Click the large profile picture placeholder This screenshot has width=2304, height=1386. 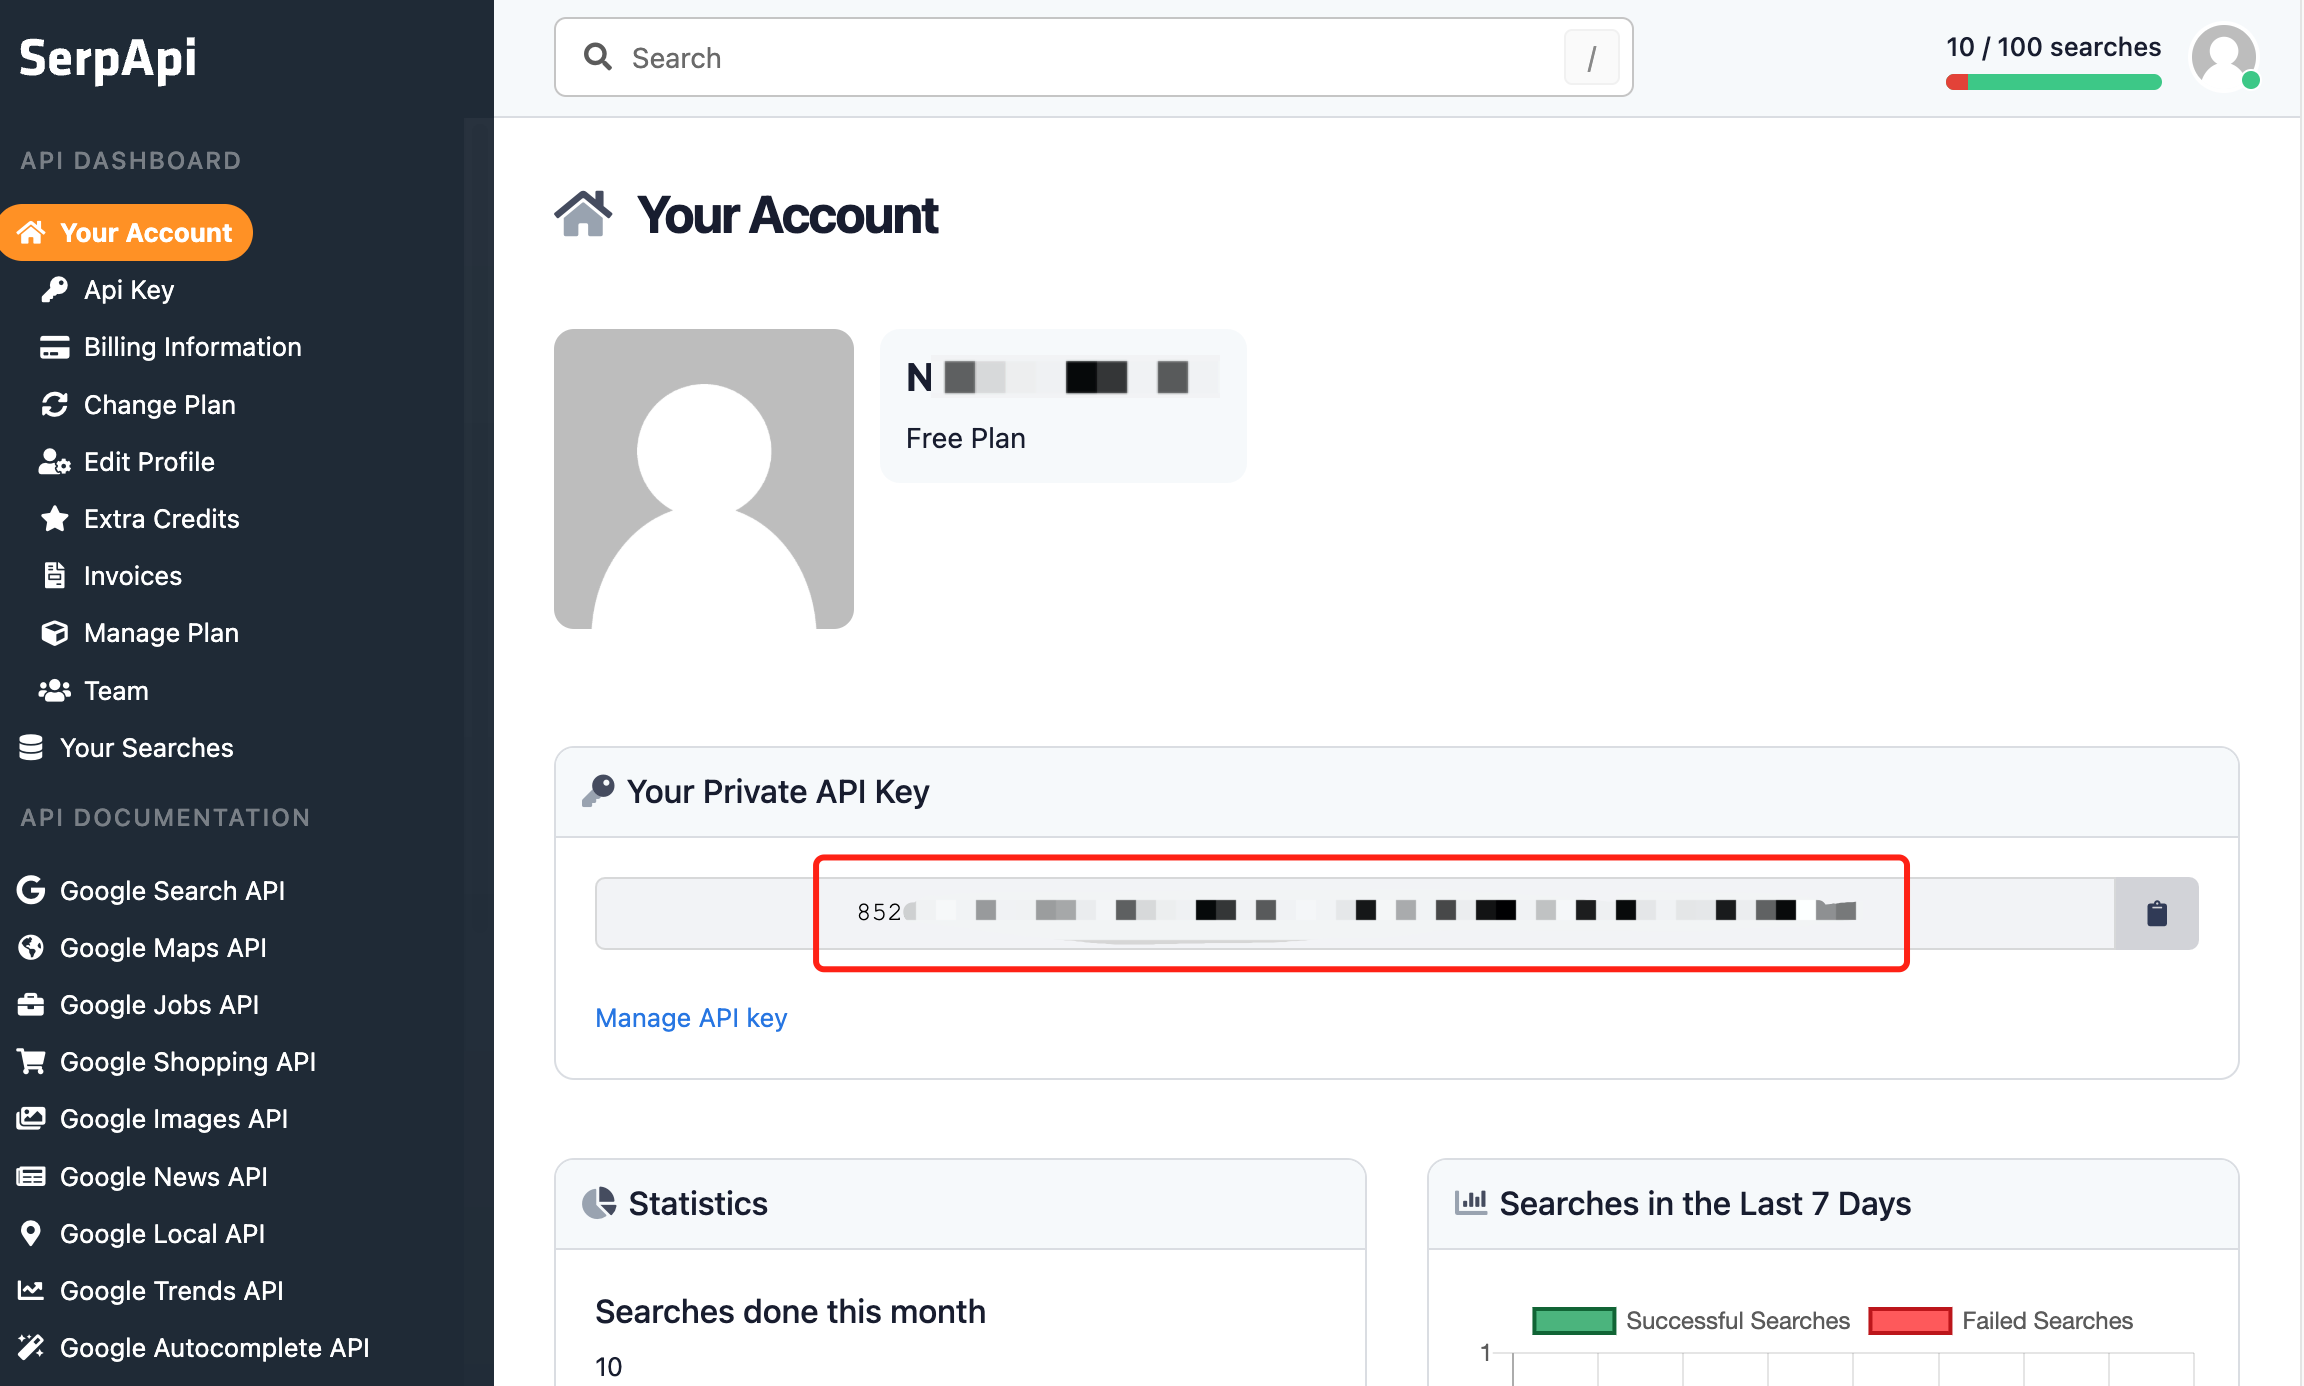[704, 479]
